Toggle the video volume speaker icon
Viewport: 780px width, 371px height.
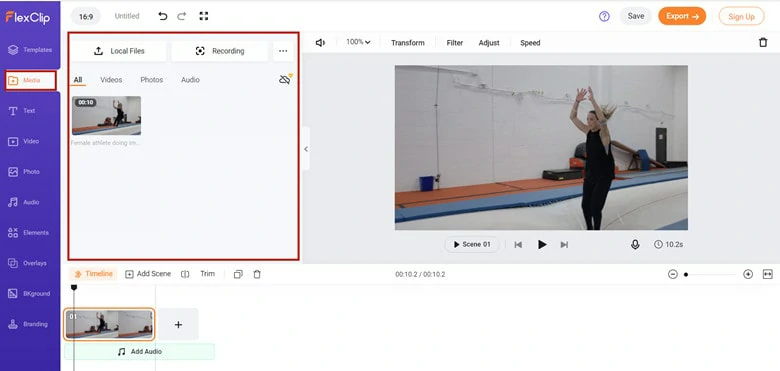coord(320,43)
